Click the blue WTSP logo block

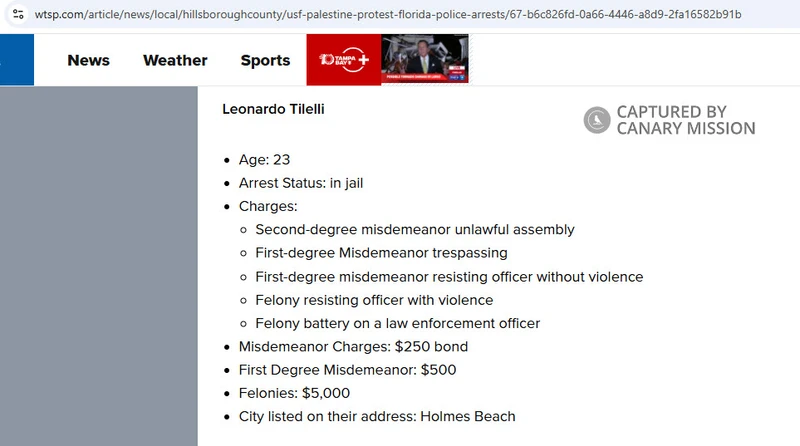(17, 60)
